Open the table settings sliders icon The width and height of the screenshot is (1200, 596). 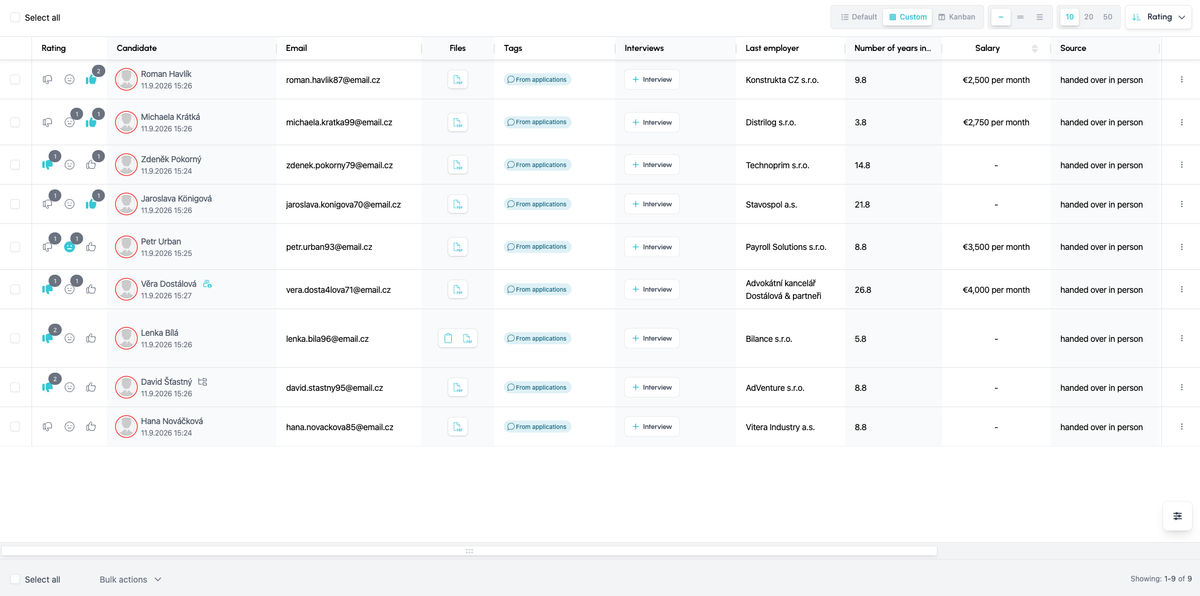coord(1177,516)
